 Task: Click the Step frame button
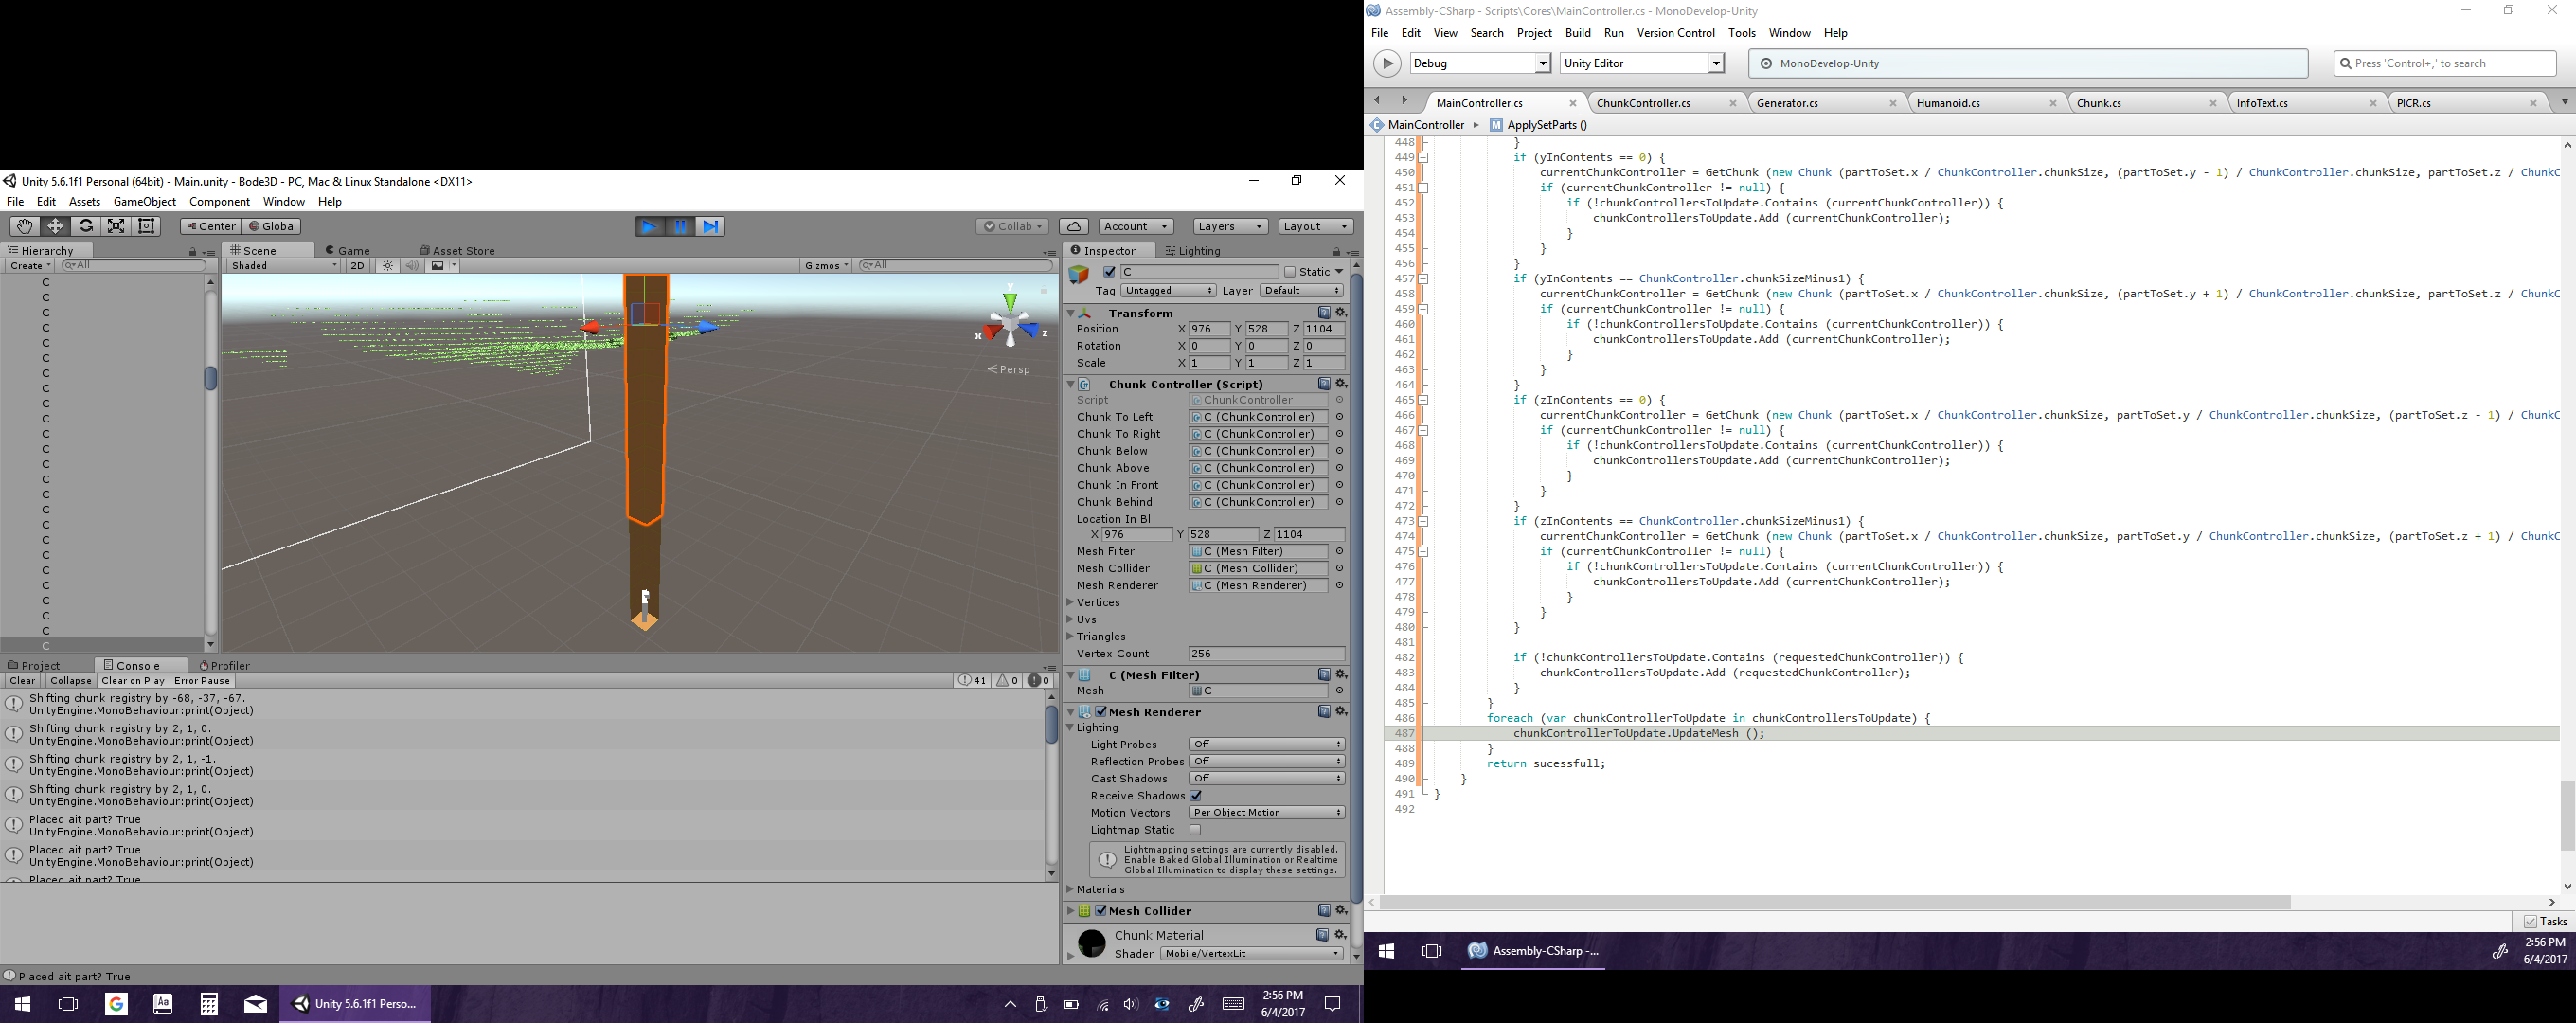pos(710,227)
